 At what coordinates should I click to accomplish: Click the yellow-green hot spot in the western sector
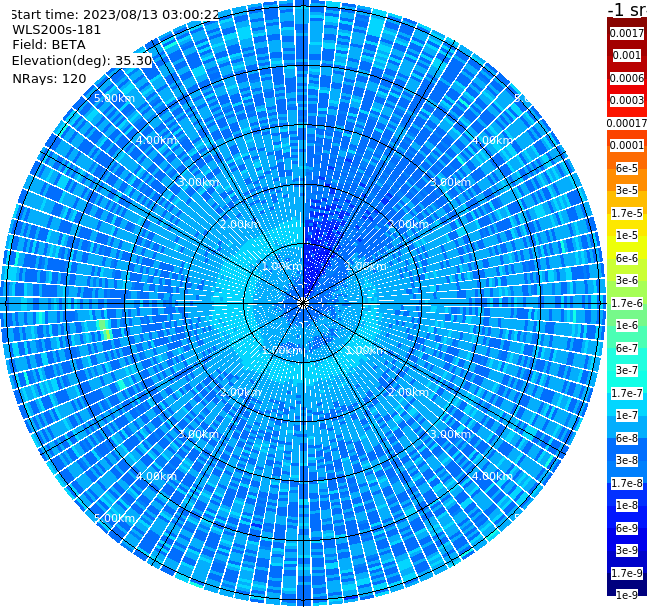(105, 329)
